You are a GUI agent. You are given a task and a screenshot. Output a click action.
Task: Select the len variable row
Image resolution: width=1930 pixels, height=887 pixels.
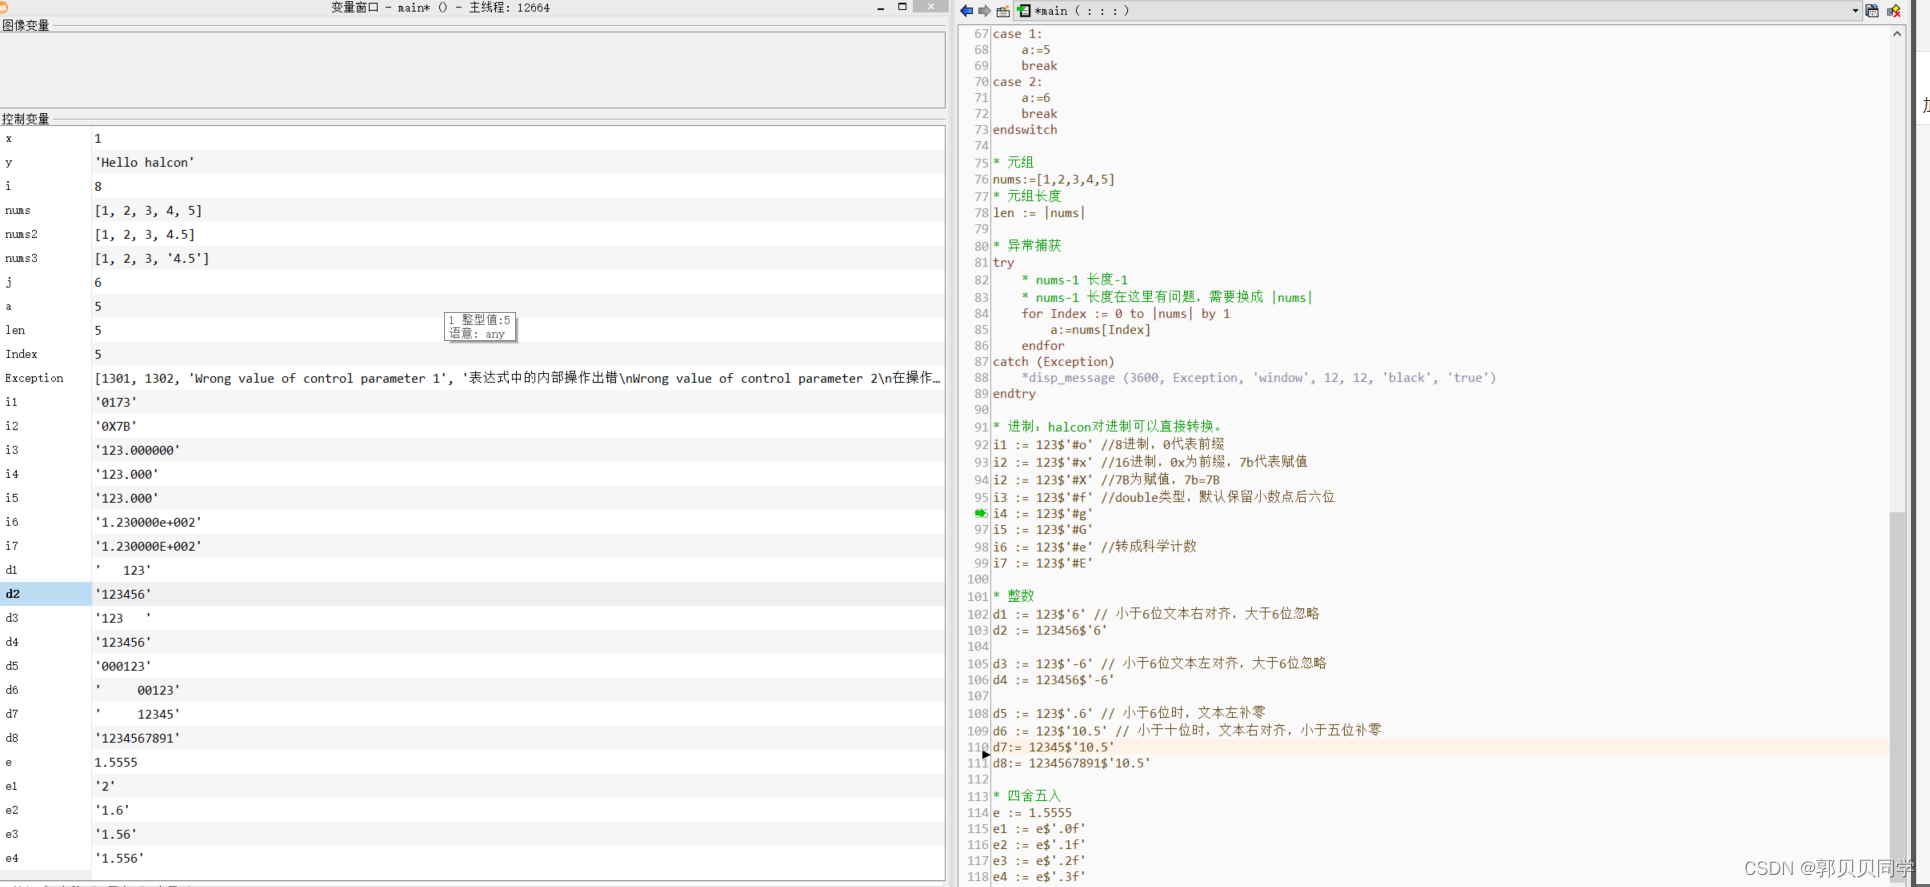coord(472,330)
